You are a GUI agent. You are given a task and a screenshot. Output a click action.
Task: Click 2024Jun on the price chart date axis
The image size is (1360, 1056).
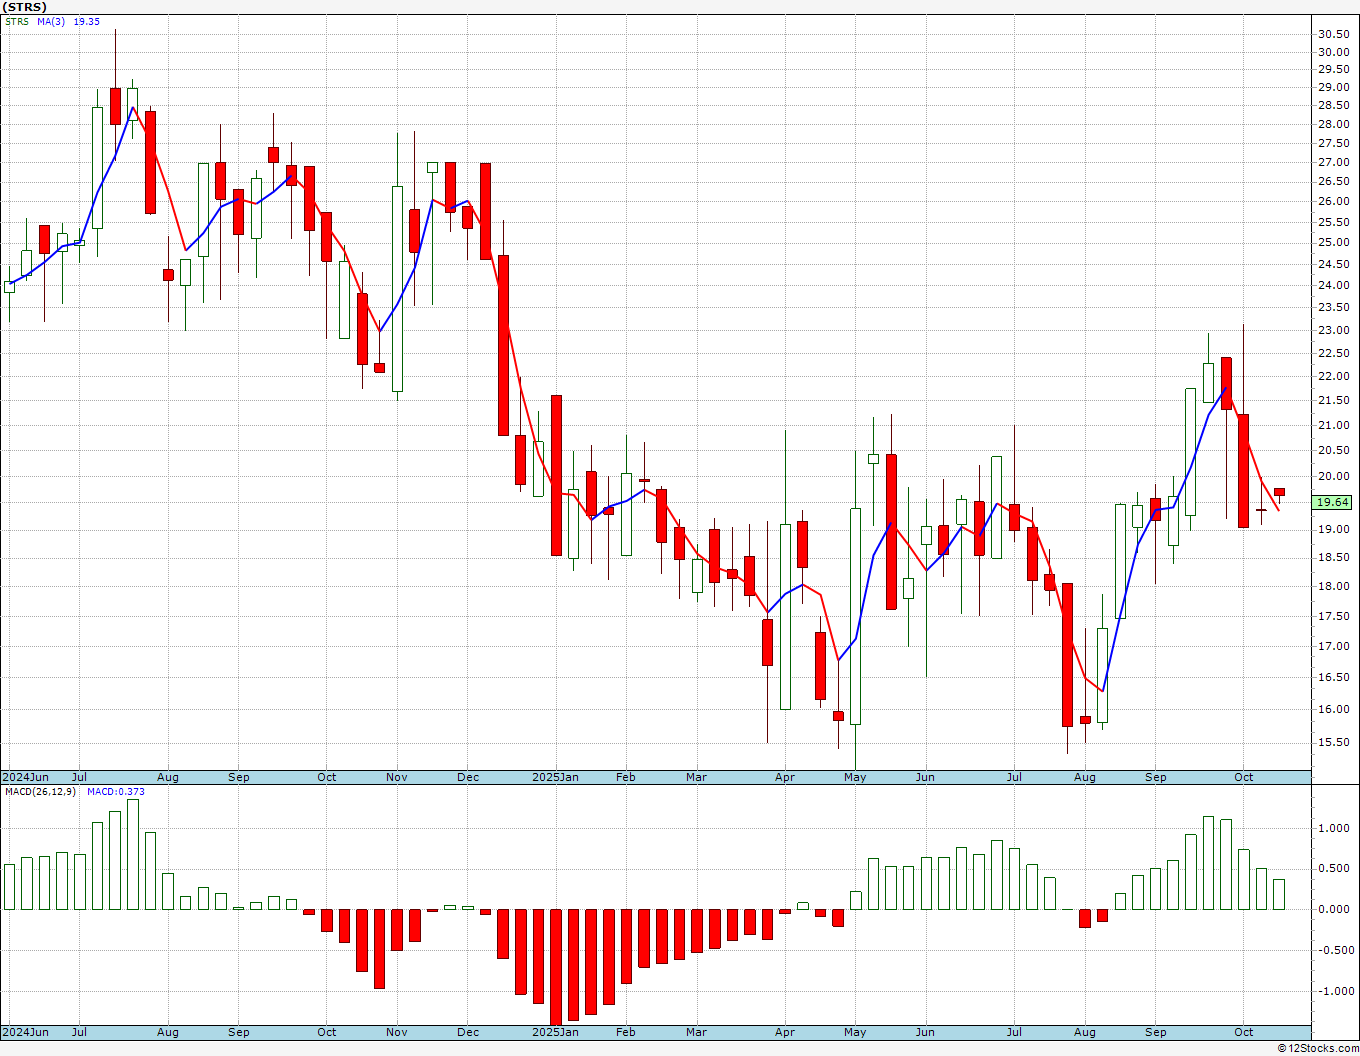pyautogui.click(x=25, y=777)
